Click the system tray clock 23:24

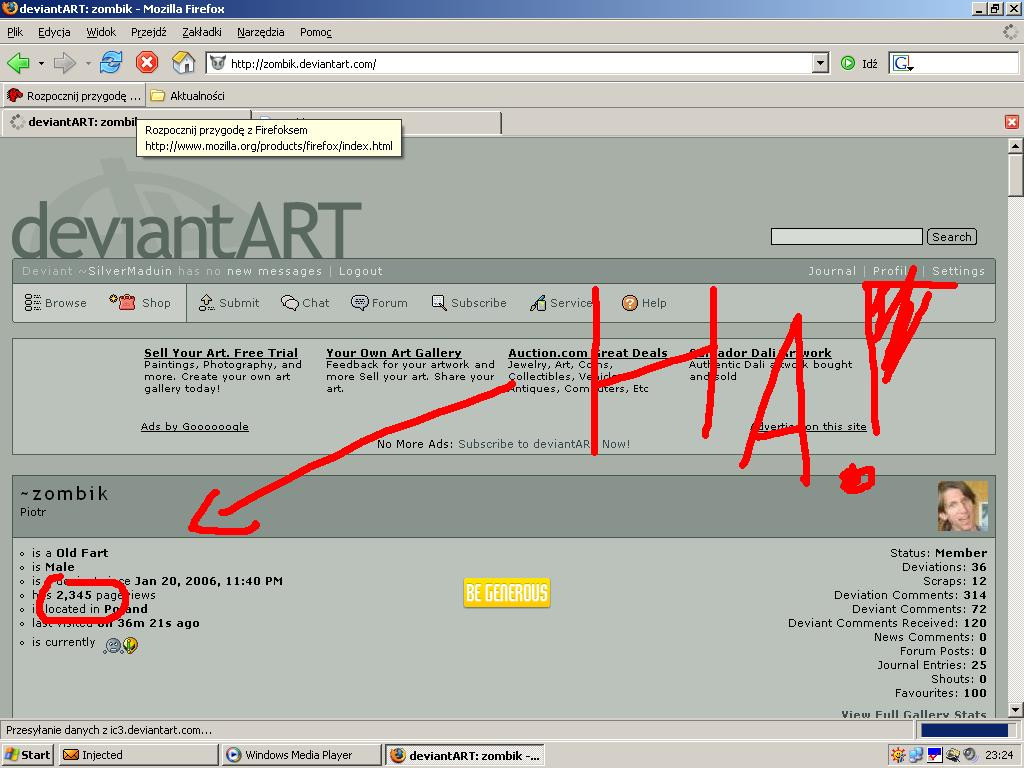point(999,755)
